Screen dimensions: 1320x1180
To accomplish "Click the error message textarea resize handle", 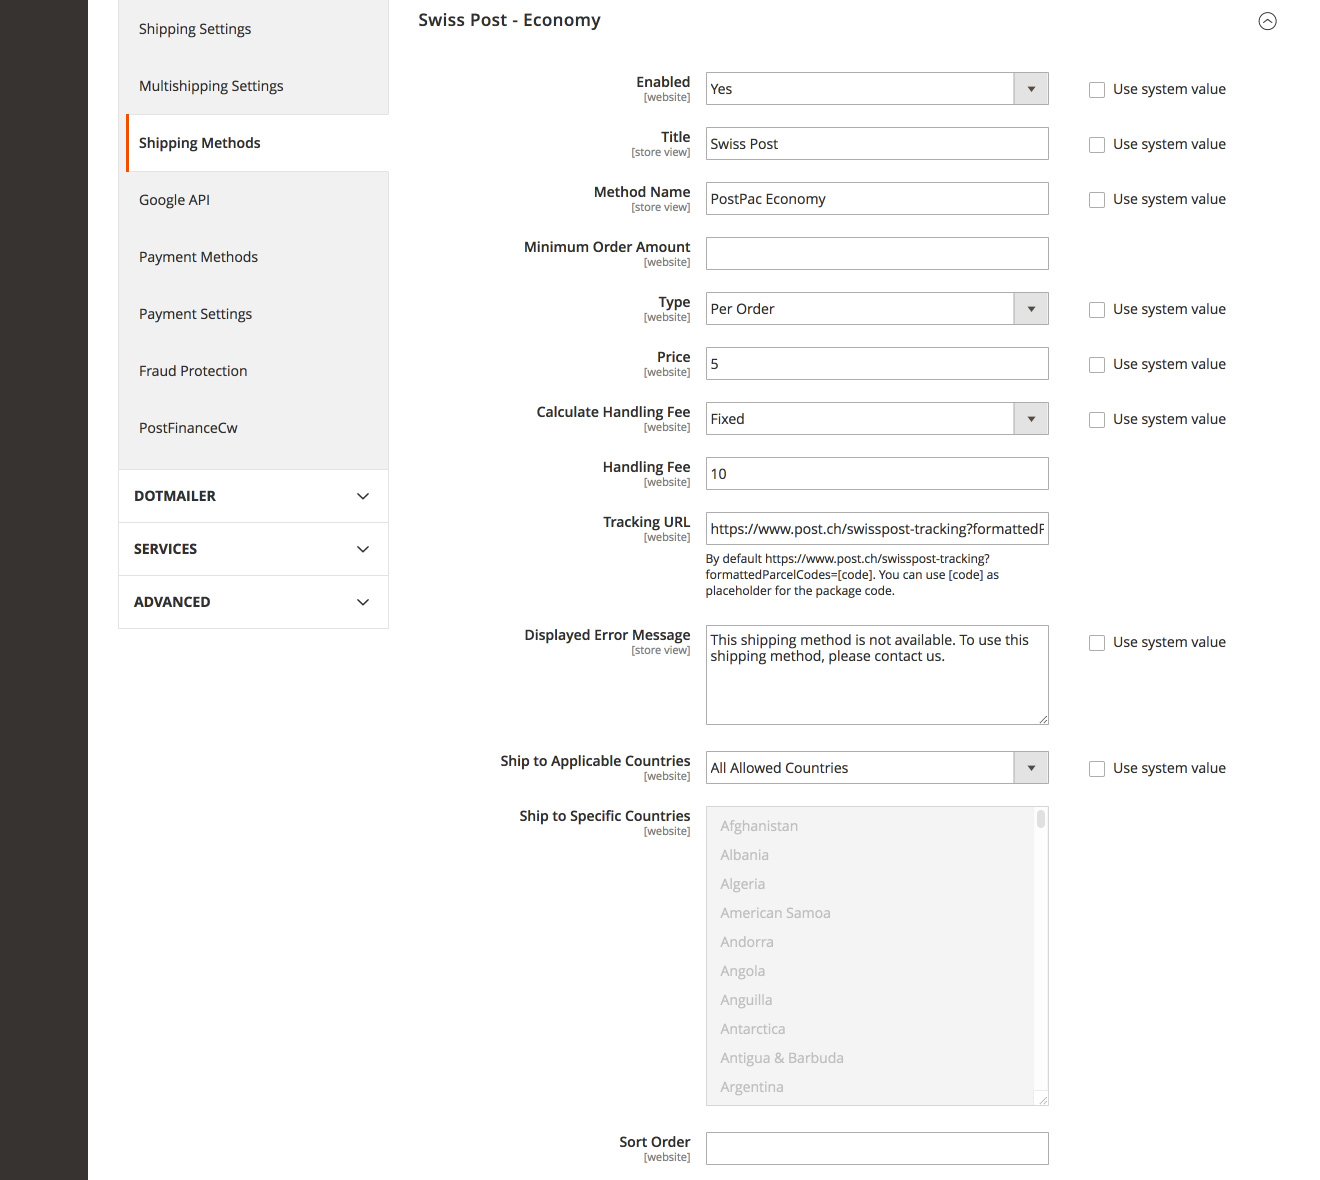I will [x=1043, y=719].
